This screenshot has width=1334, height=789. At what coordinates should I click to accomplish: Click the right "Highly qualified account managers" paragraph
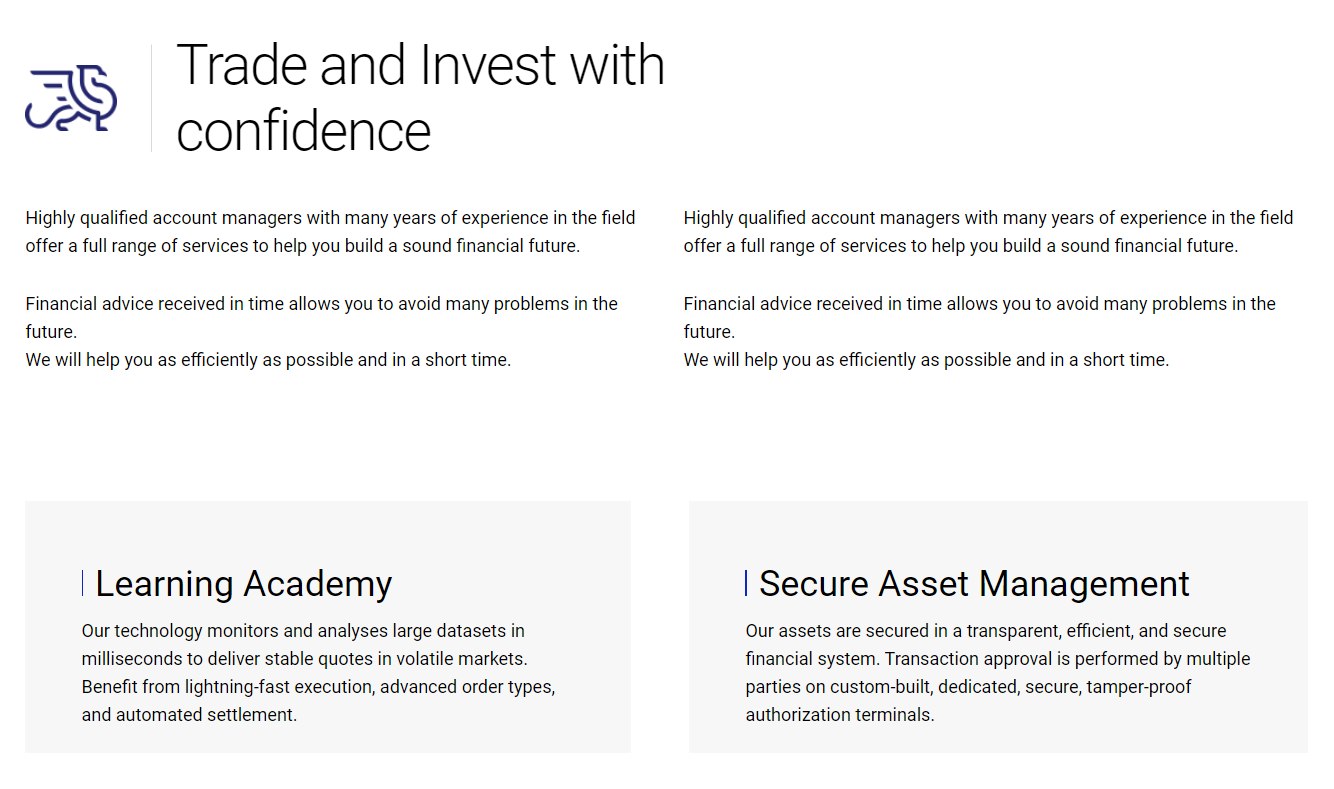point(988,231)
